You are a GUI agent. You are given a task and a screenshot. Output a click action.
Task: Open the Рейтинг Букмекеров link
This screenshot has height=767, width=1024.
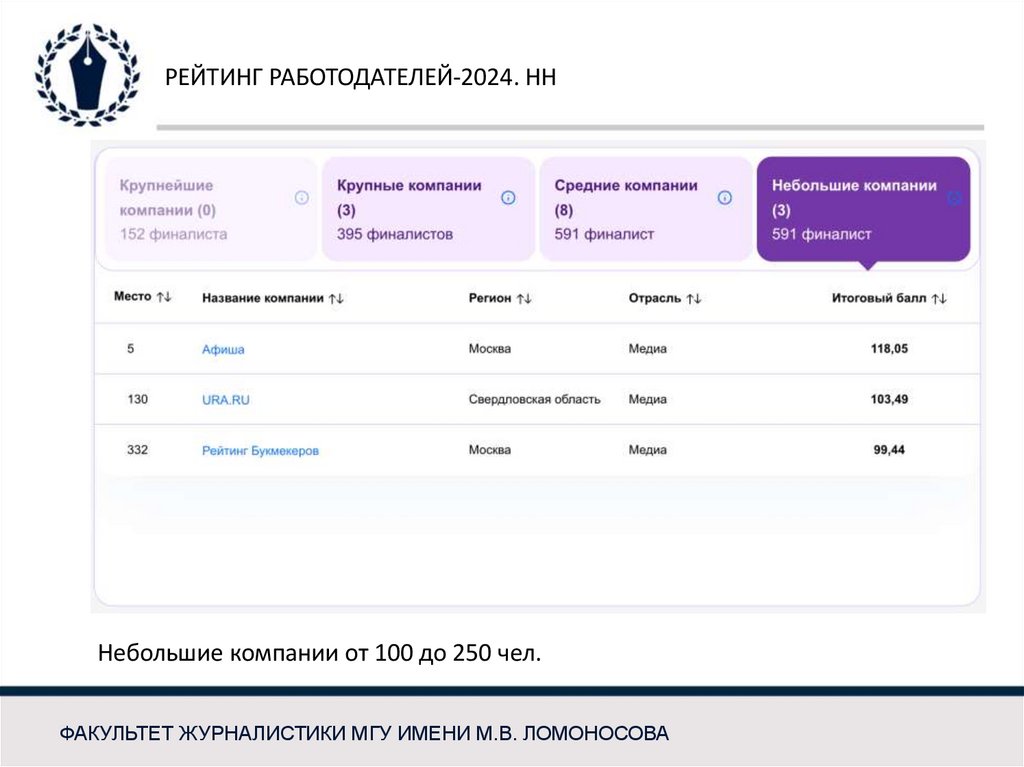point(260,450)
